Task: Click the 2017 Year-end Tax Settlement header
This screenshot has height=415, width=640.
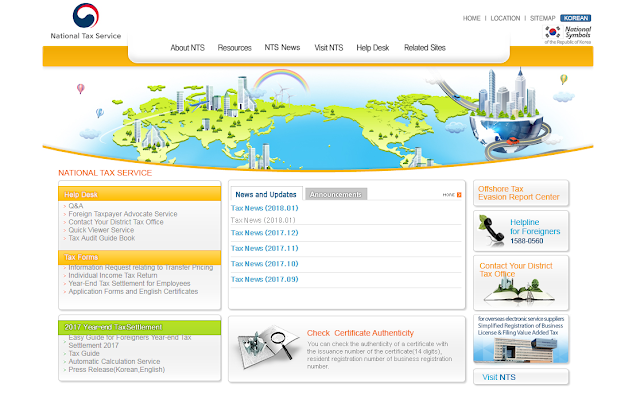Action: click(x=140, y=327)
